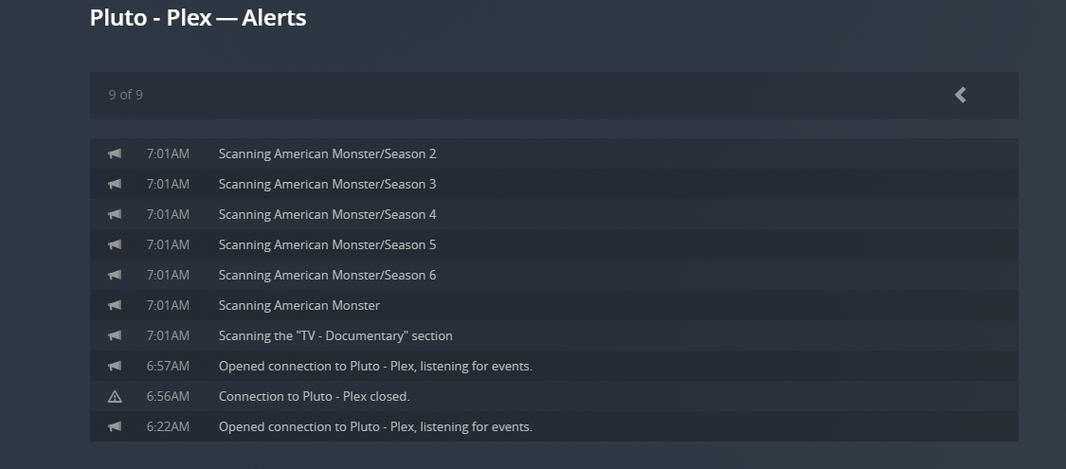The height and width of the screenshot is (469, 1066).
Task: Click megaphone icon for Season 6 scan
Action: (x=115, y=275)
